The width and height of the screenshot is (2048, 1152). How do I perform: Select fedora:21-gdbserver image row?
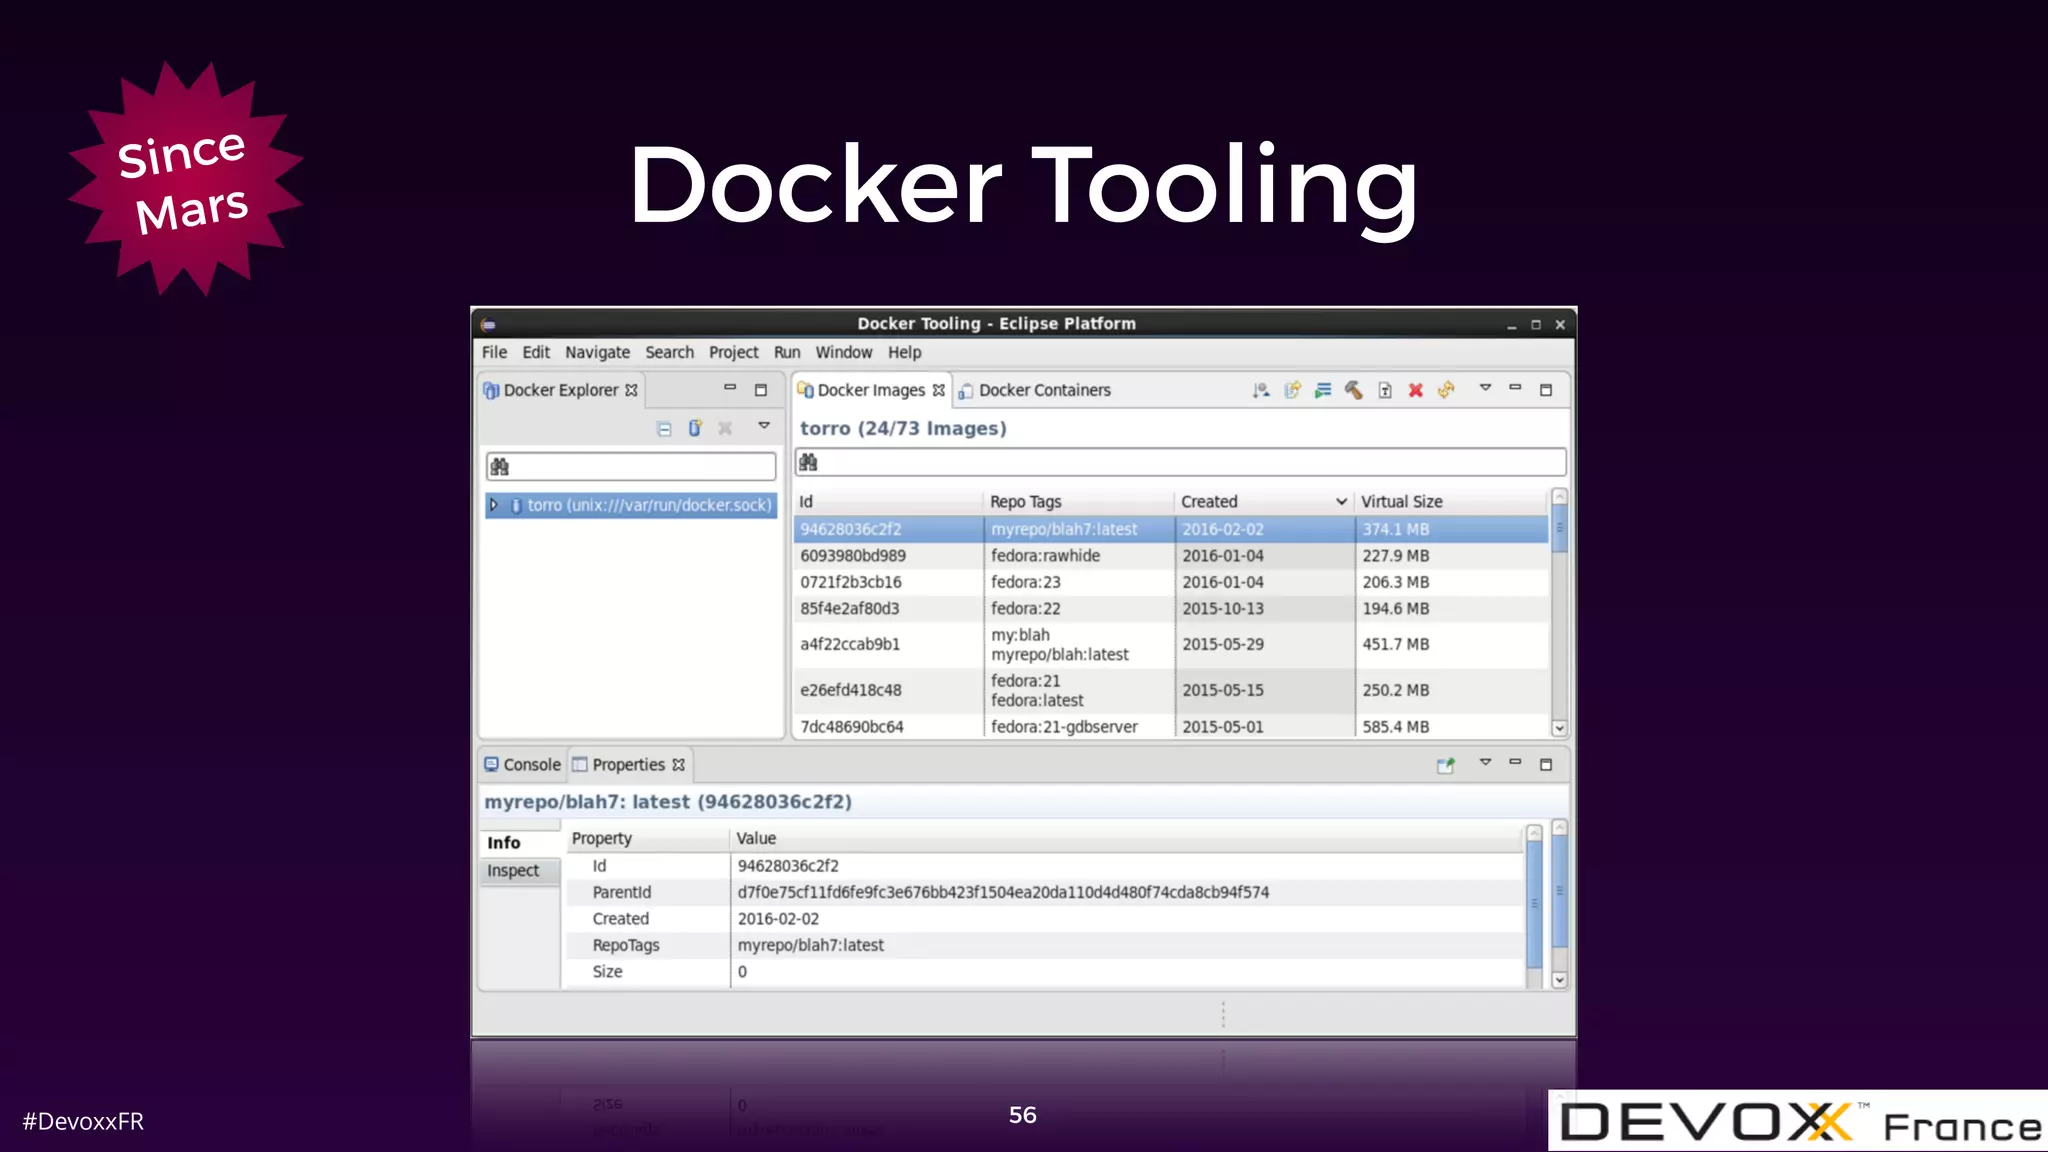1171,727
